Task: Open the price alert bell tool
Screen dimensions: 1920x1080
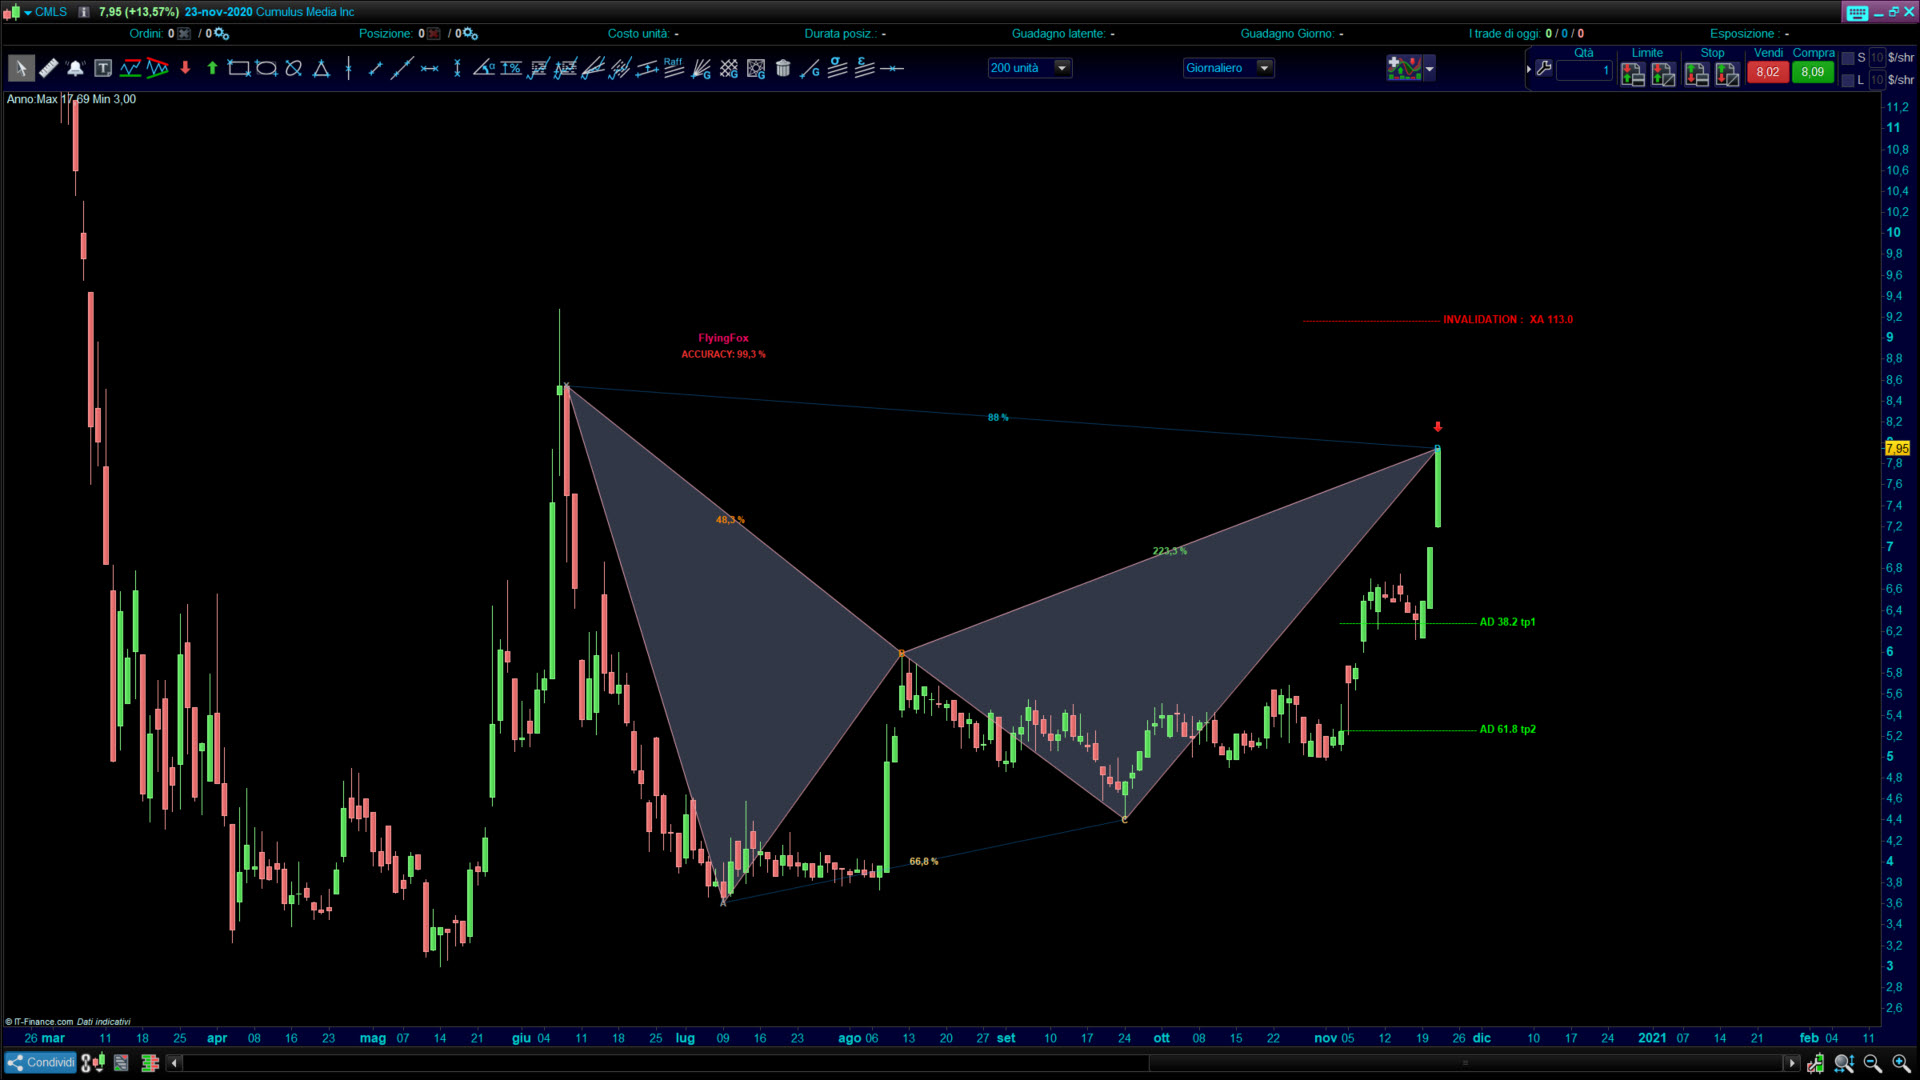Action: coord(75,69)
